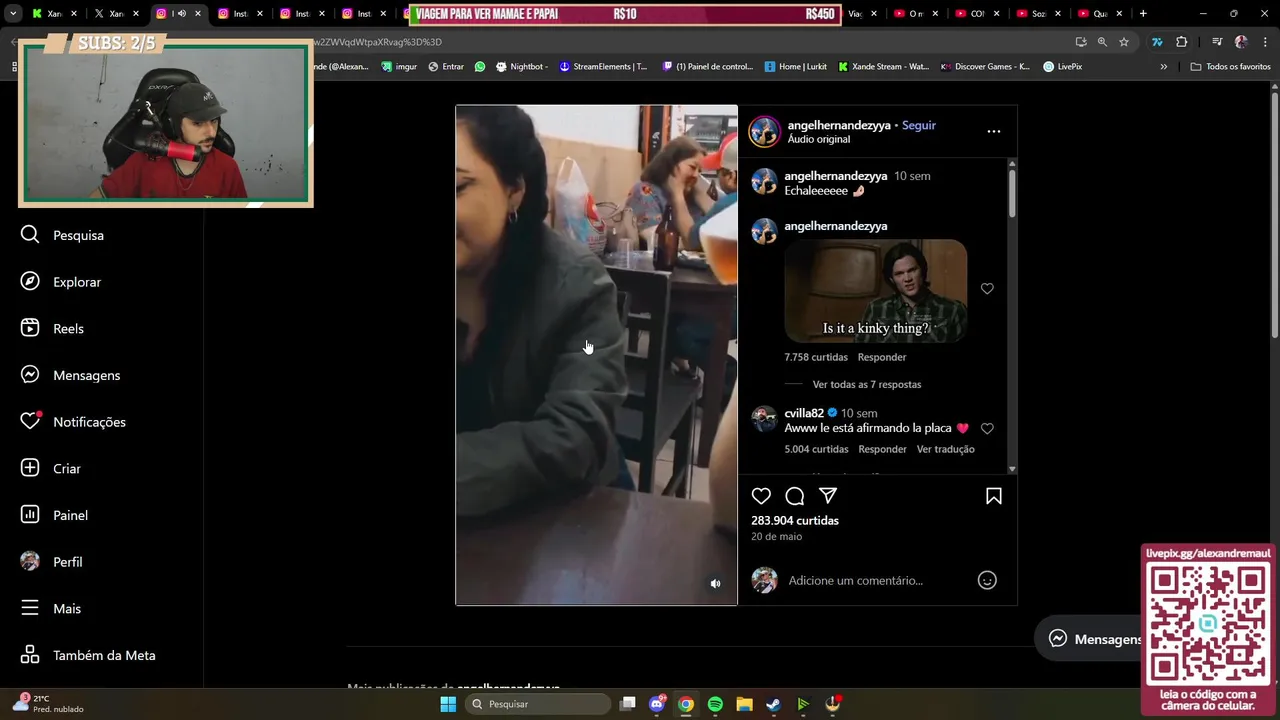This screenshot has width=1280, height=720.
Task: Open Steam from taskbar
Action: [x=773, y=704]
